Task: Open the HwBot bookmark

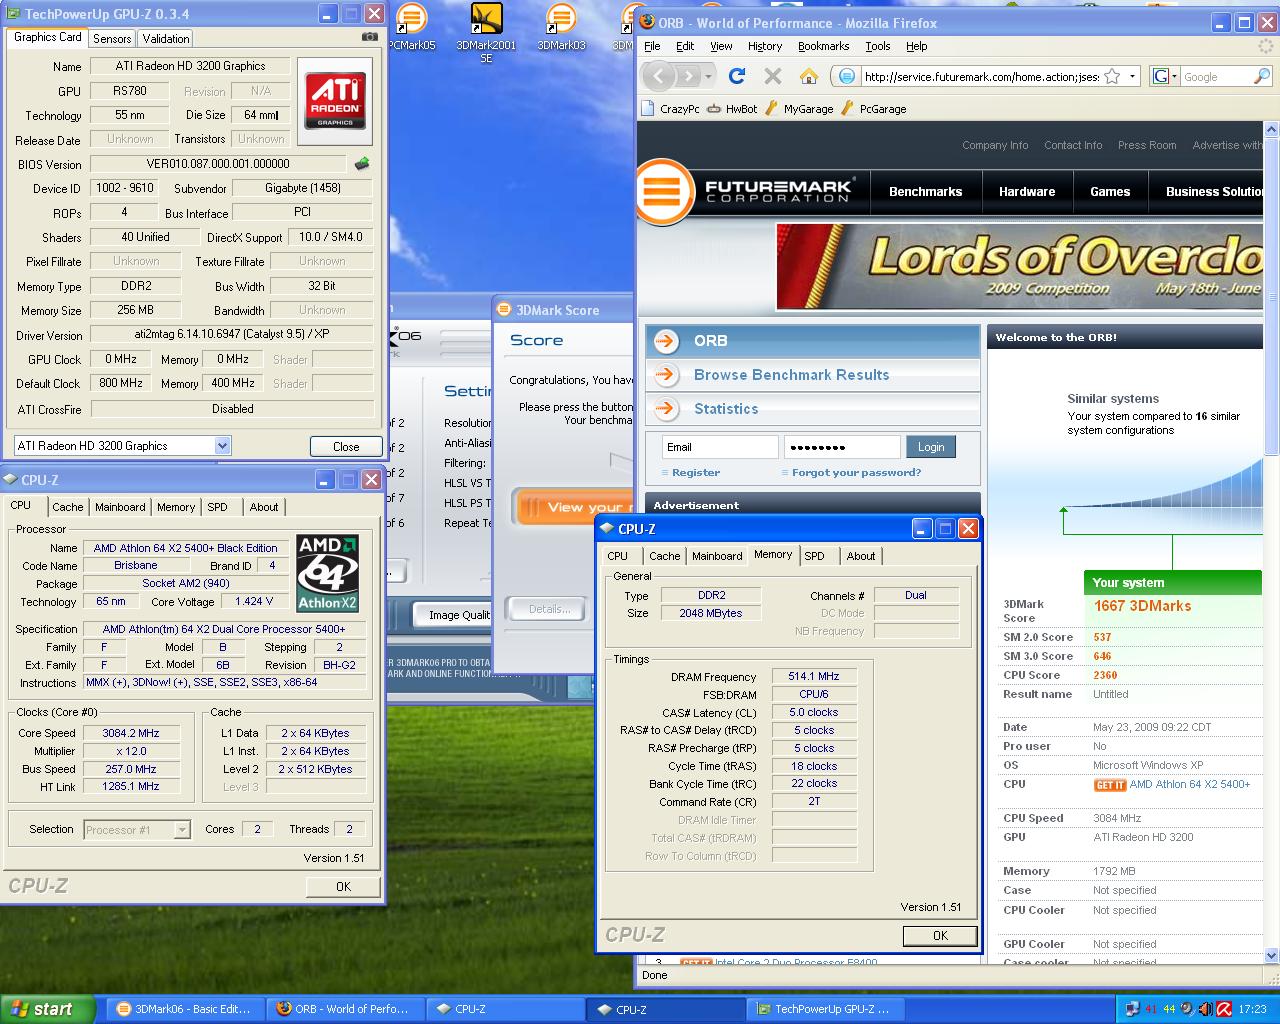Action: coord(733,109)
